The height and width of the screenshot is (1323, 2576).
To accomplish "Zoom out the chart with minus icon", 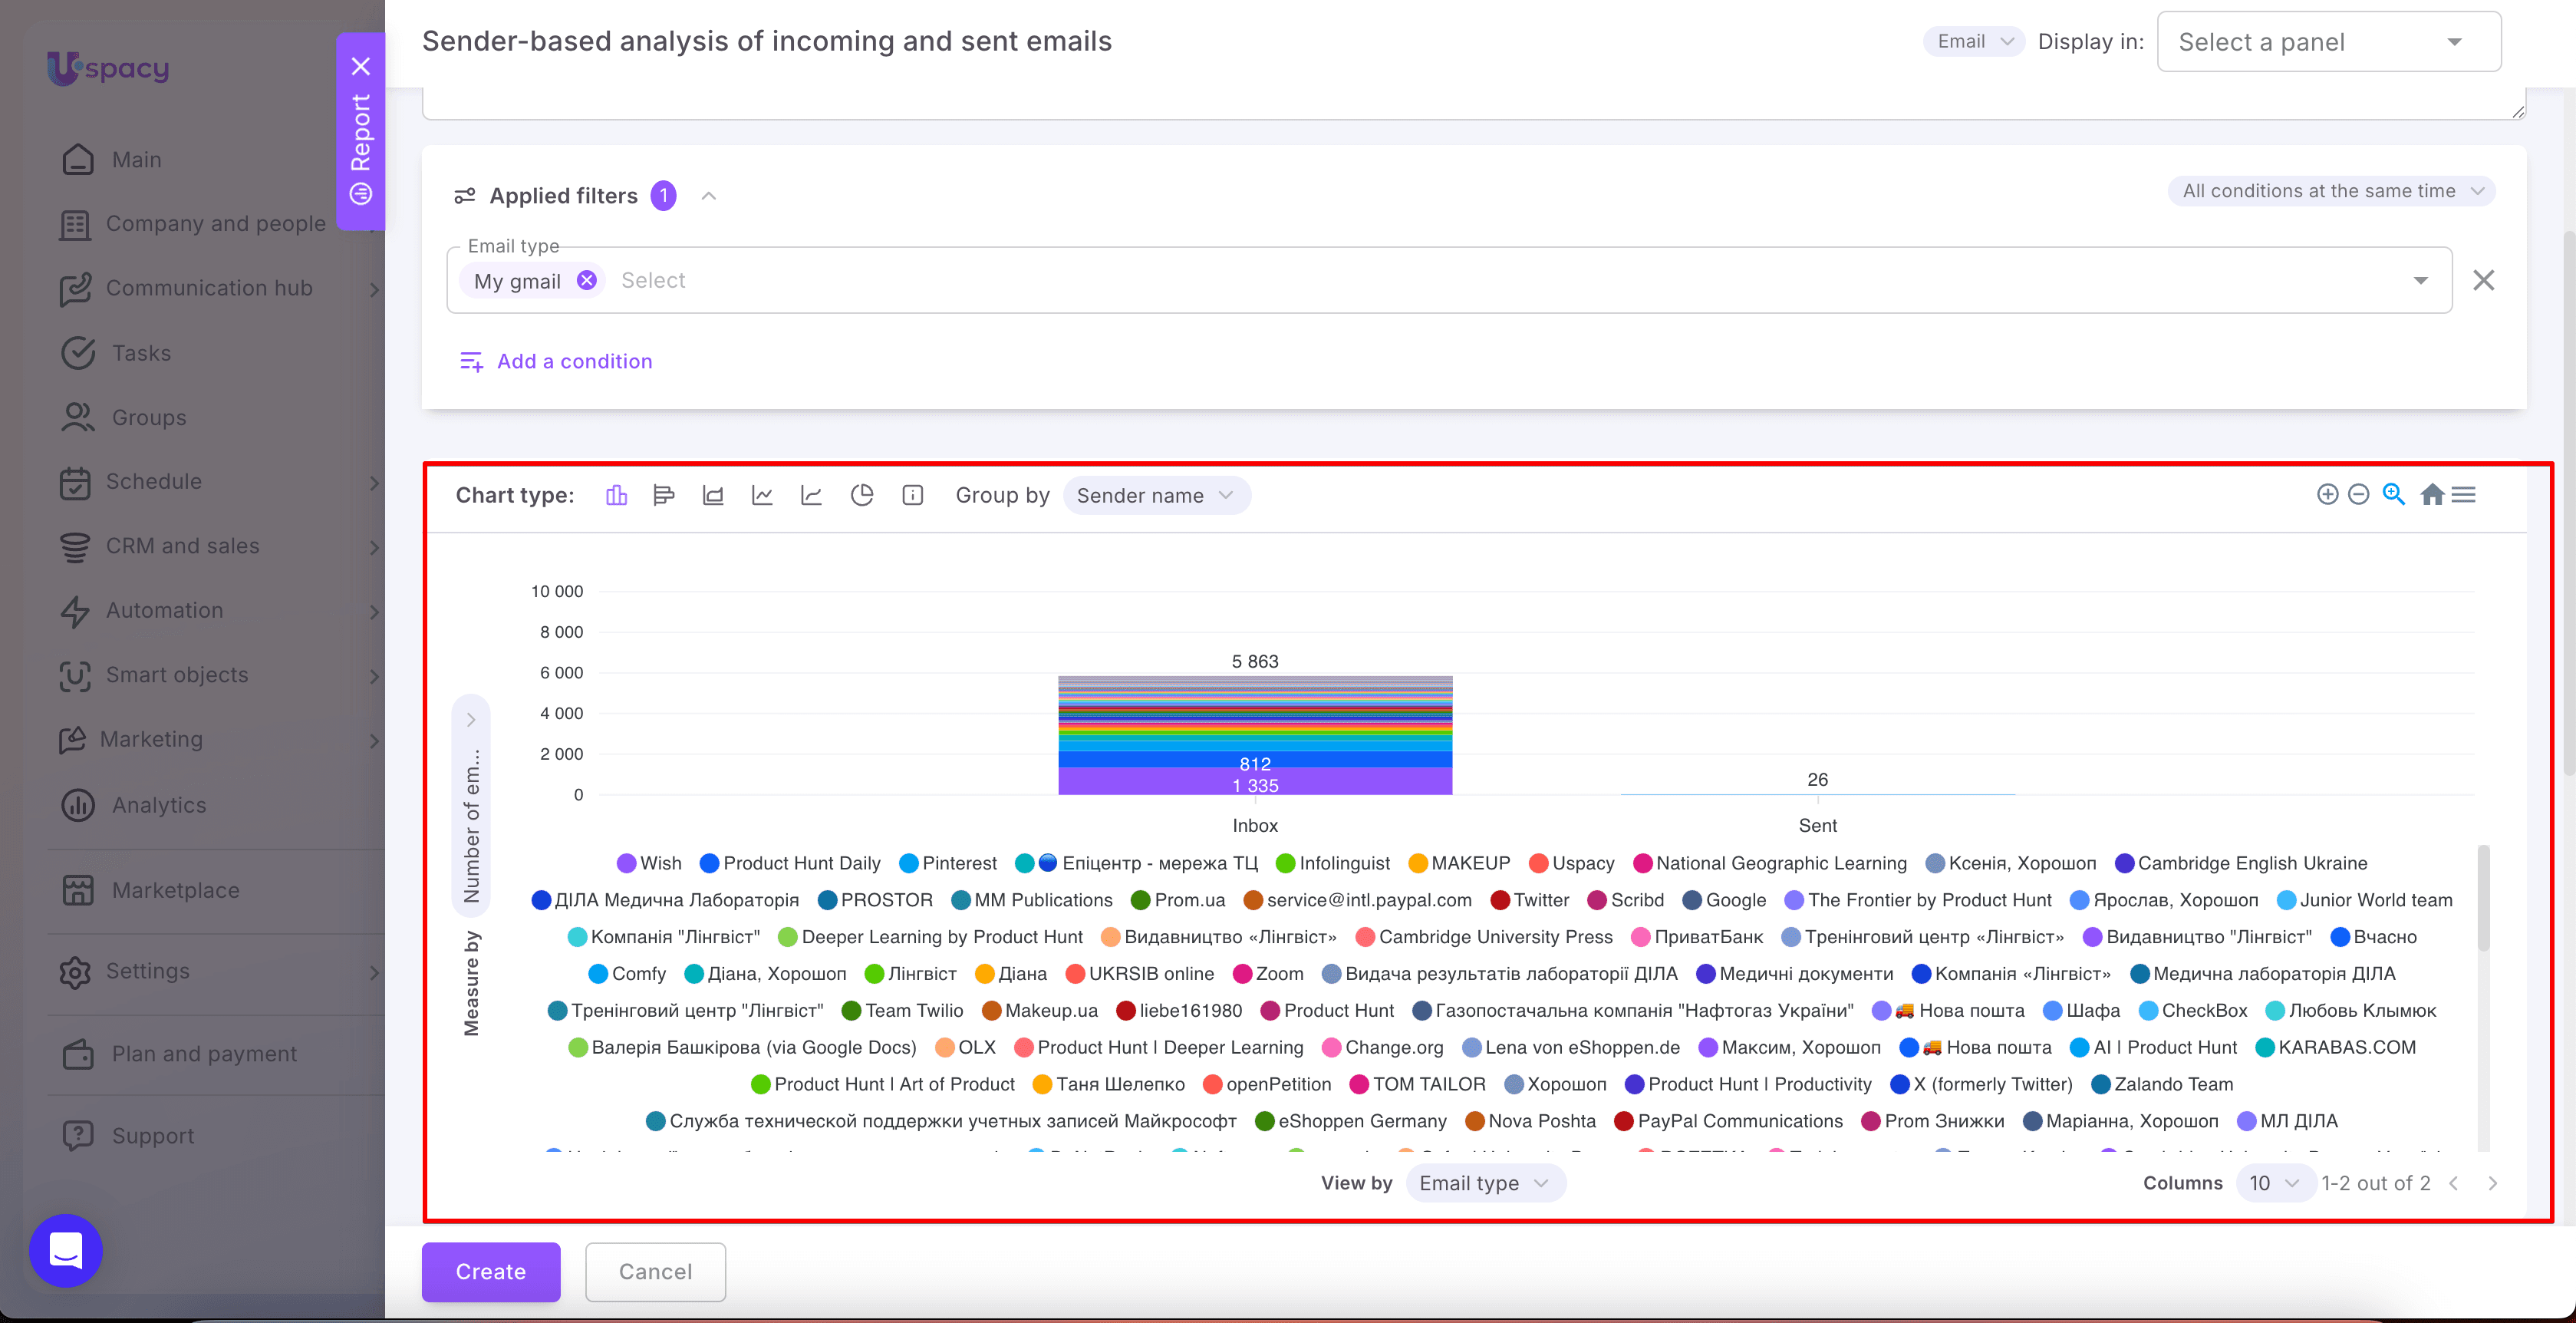I will (x=2358, y=494).
